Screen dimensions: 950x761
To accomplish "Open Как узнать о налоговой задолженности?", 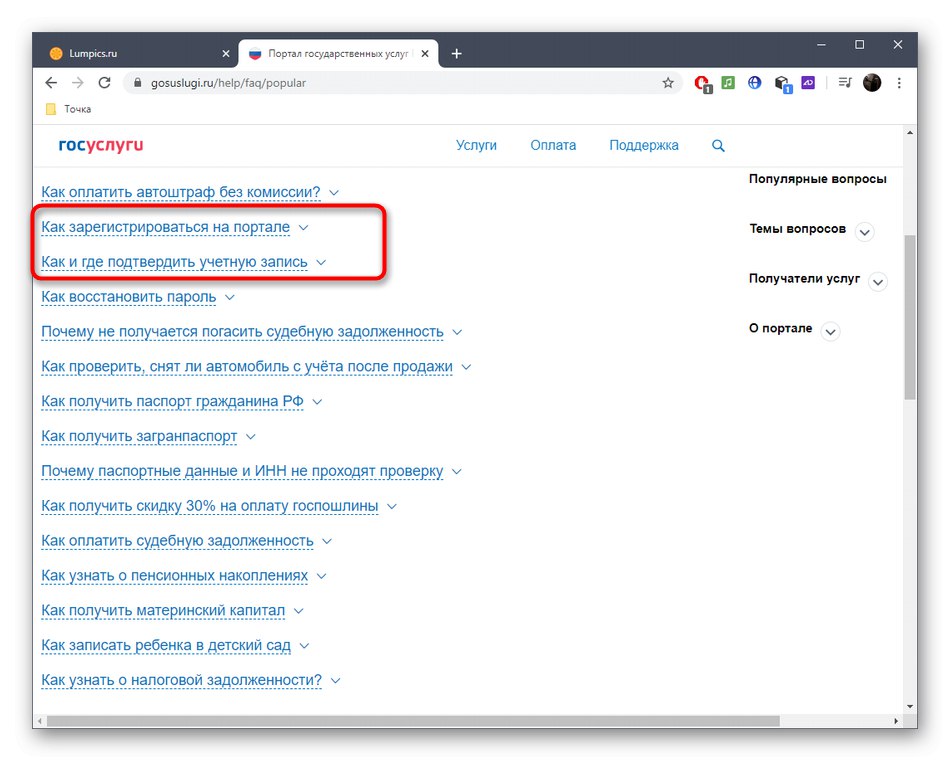I will pos(182,680).
